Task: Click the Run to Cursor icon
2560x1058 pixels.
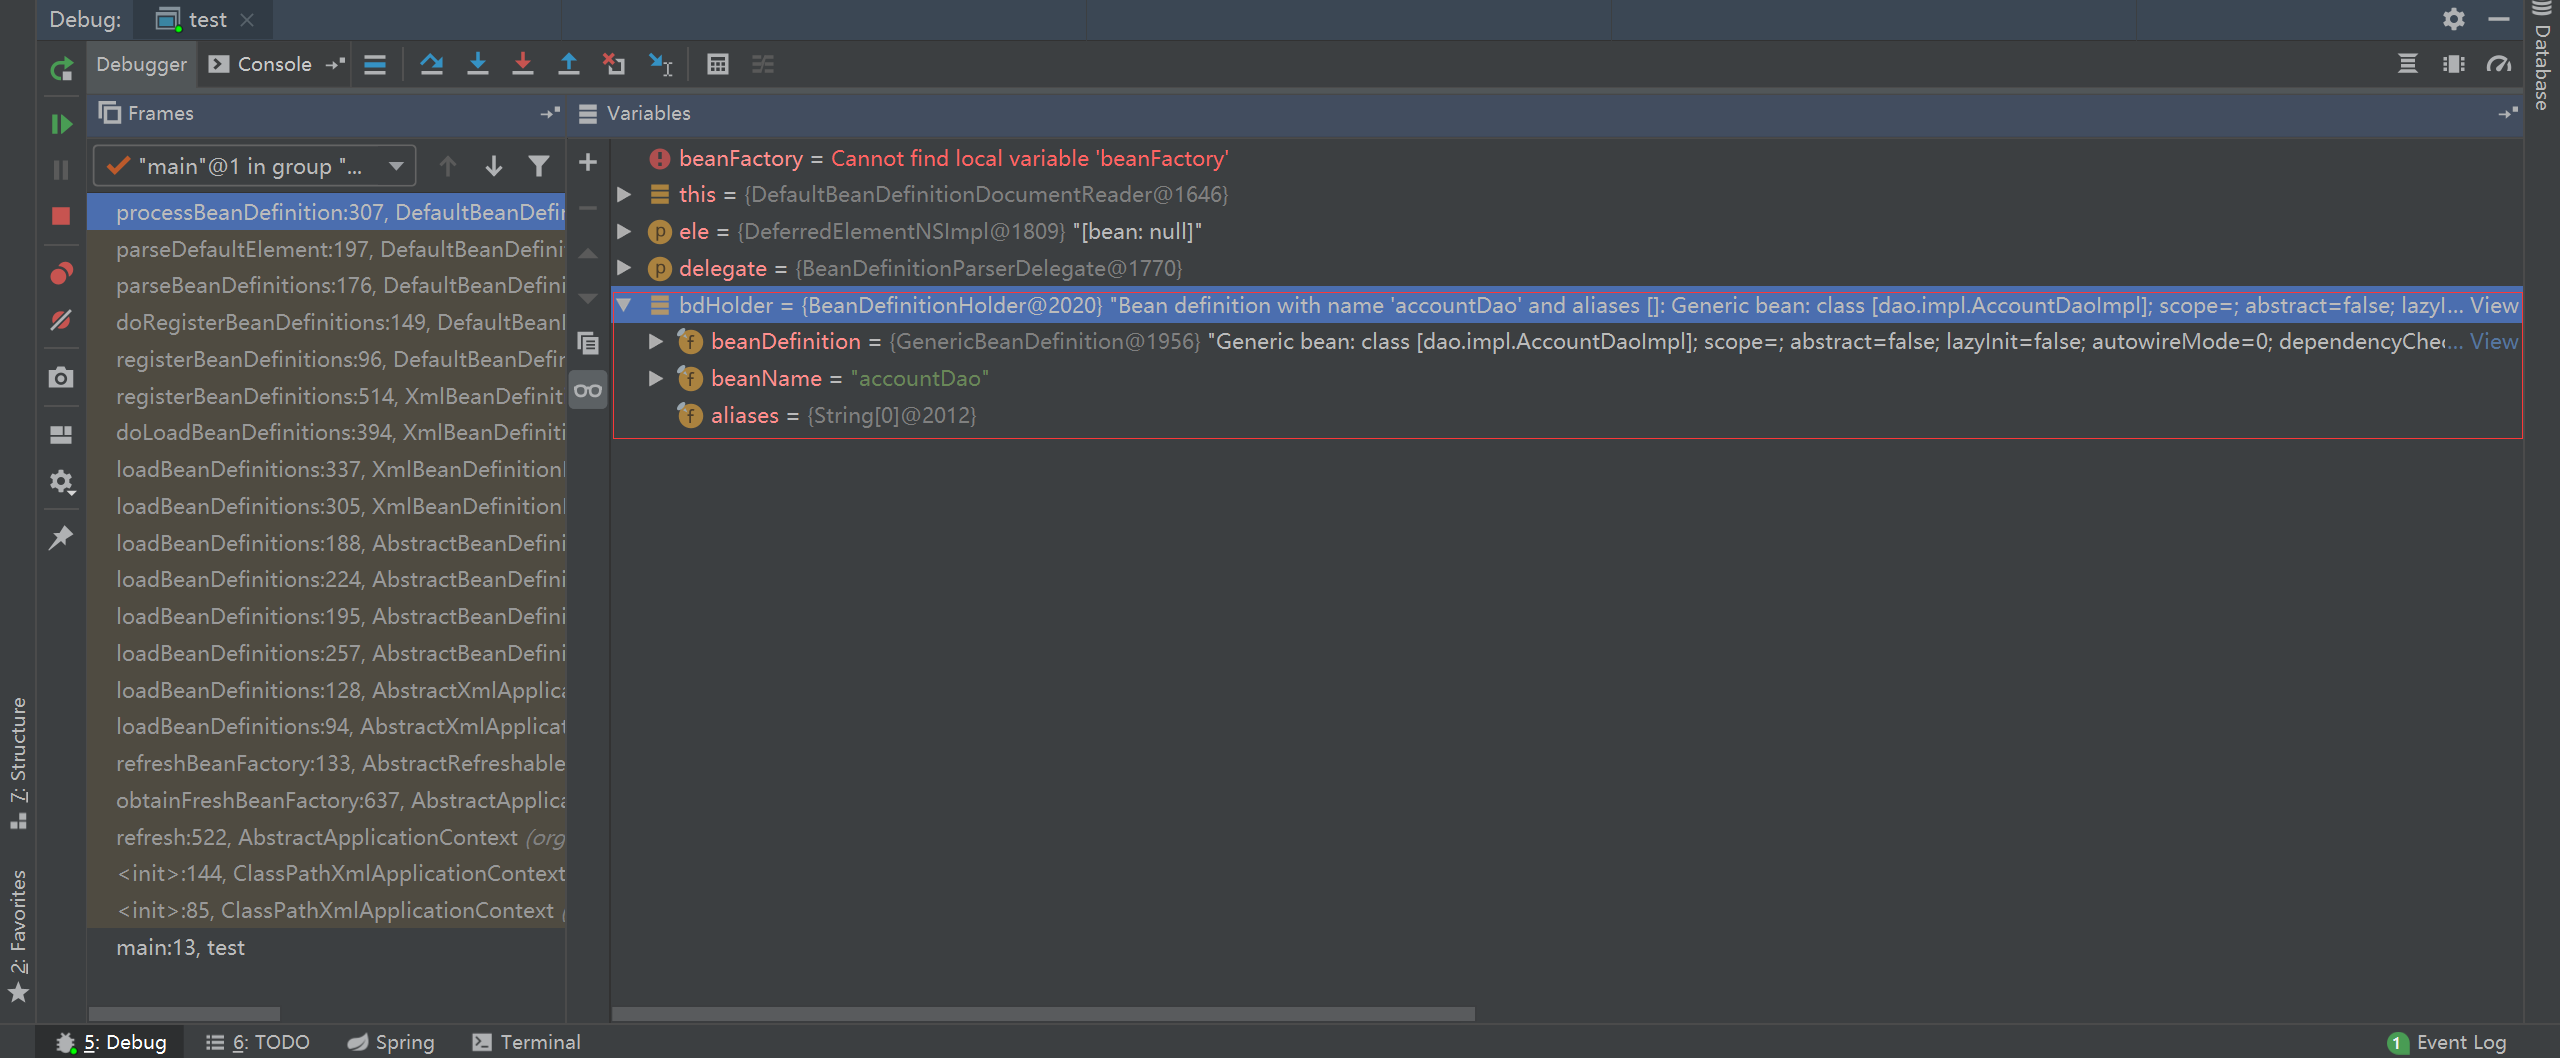Action: pyautogui.click(x=660, y=65)
